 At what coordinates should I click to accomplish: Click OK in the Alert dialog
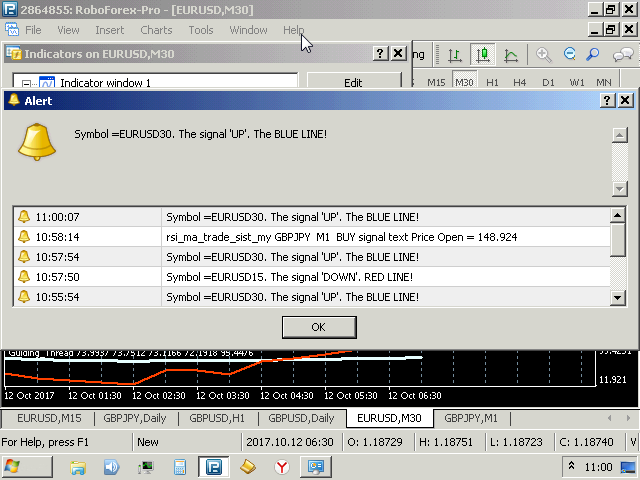click(x=319, y=327)
